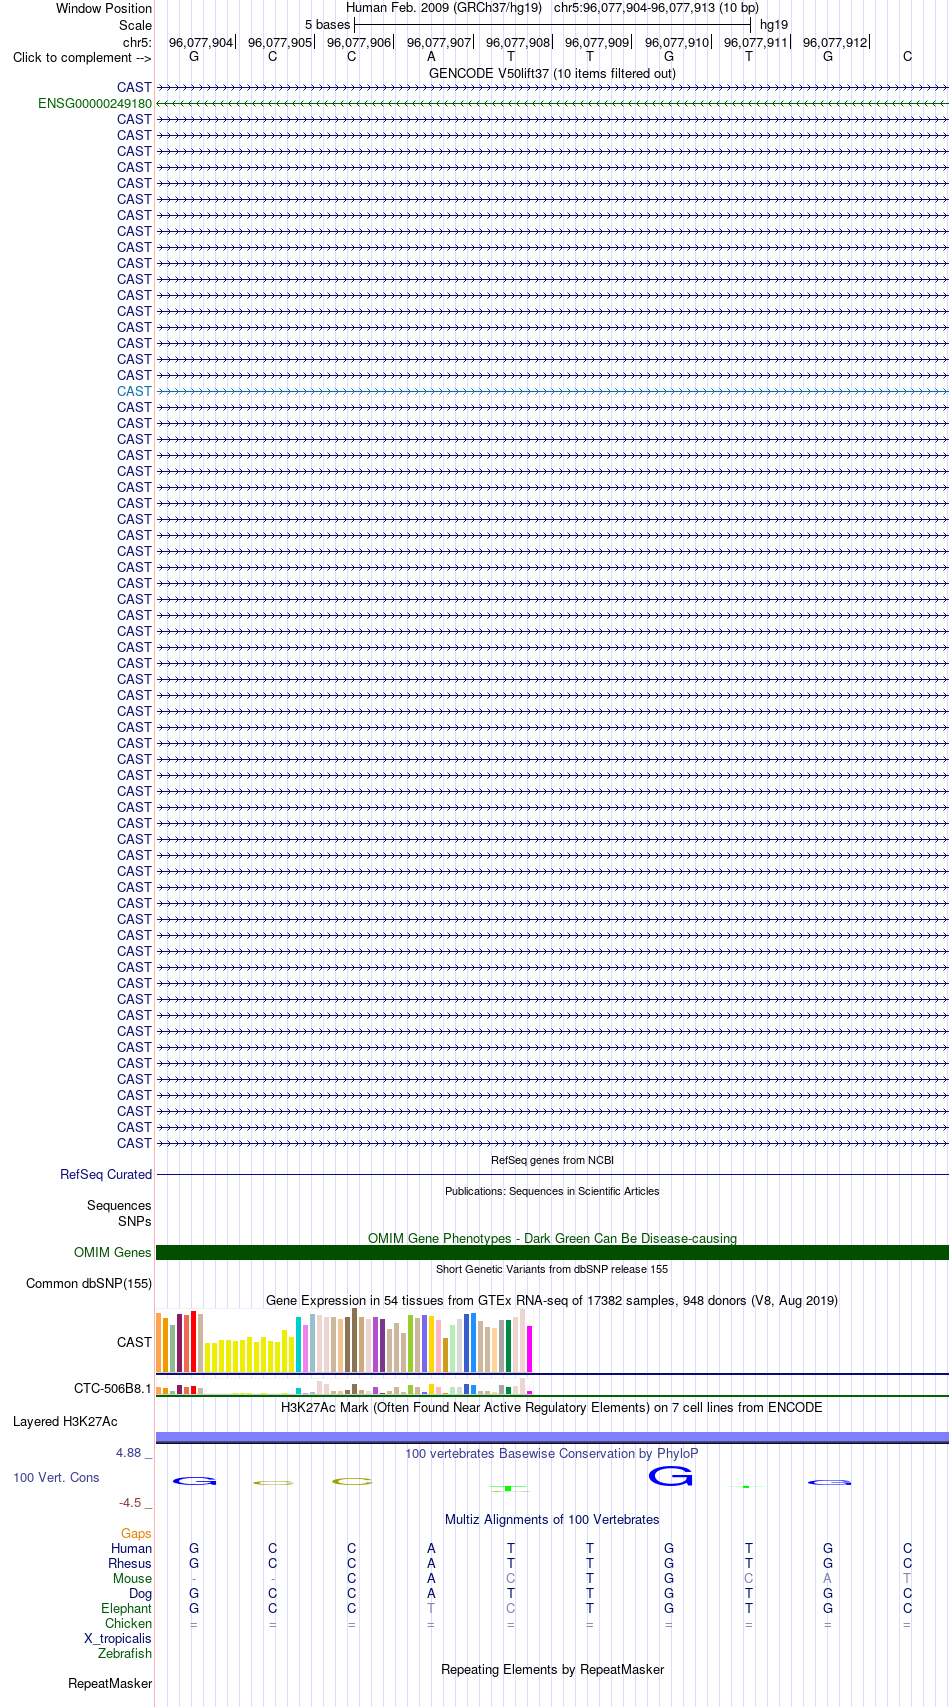Click the Human species row label

(132, 1548)
